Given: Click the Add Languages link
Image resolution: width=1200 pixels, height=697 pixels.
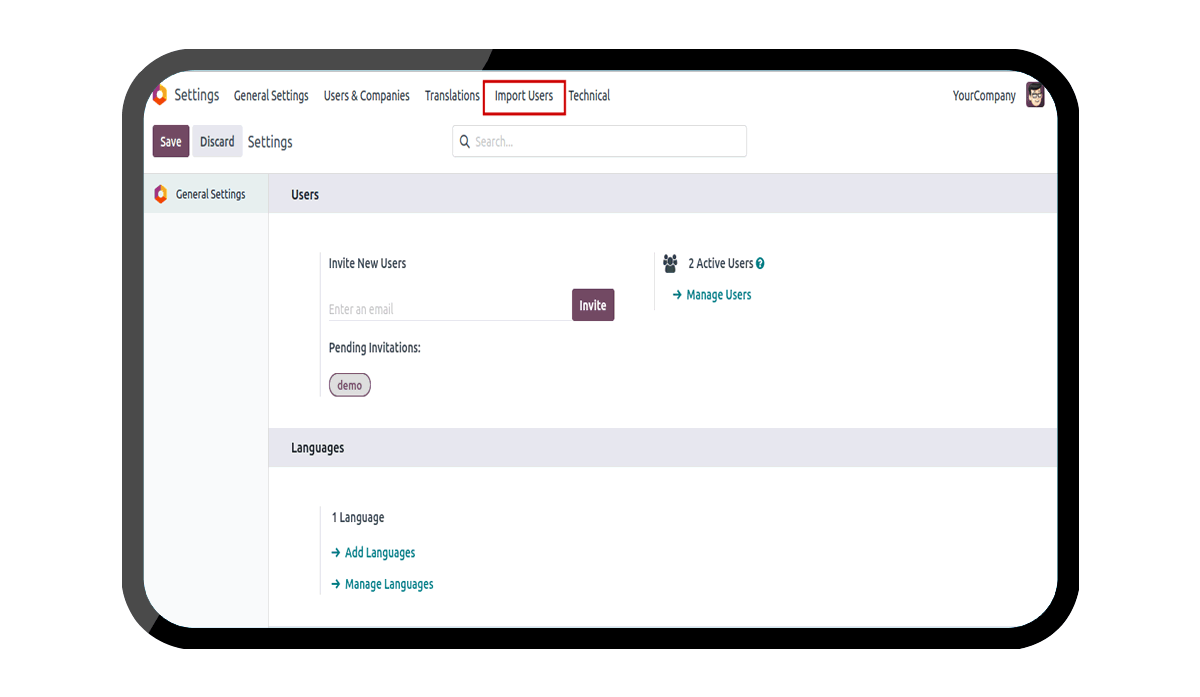Looking at the screenshot, I should (x=379, y=553).
